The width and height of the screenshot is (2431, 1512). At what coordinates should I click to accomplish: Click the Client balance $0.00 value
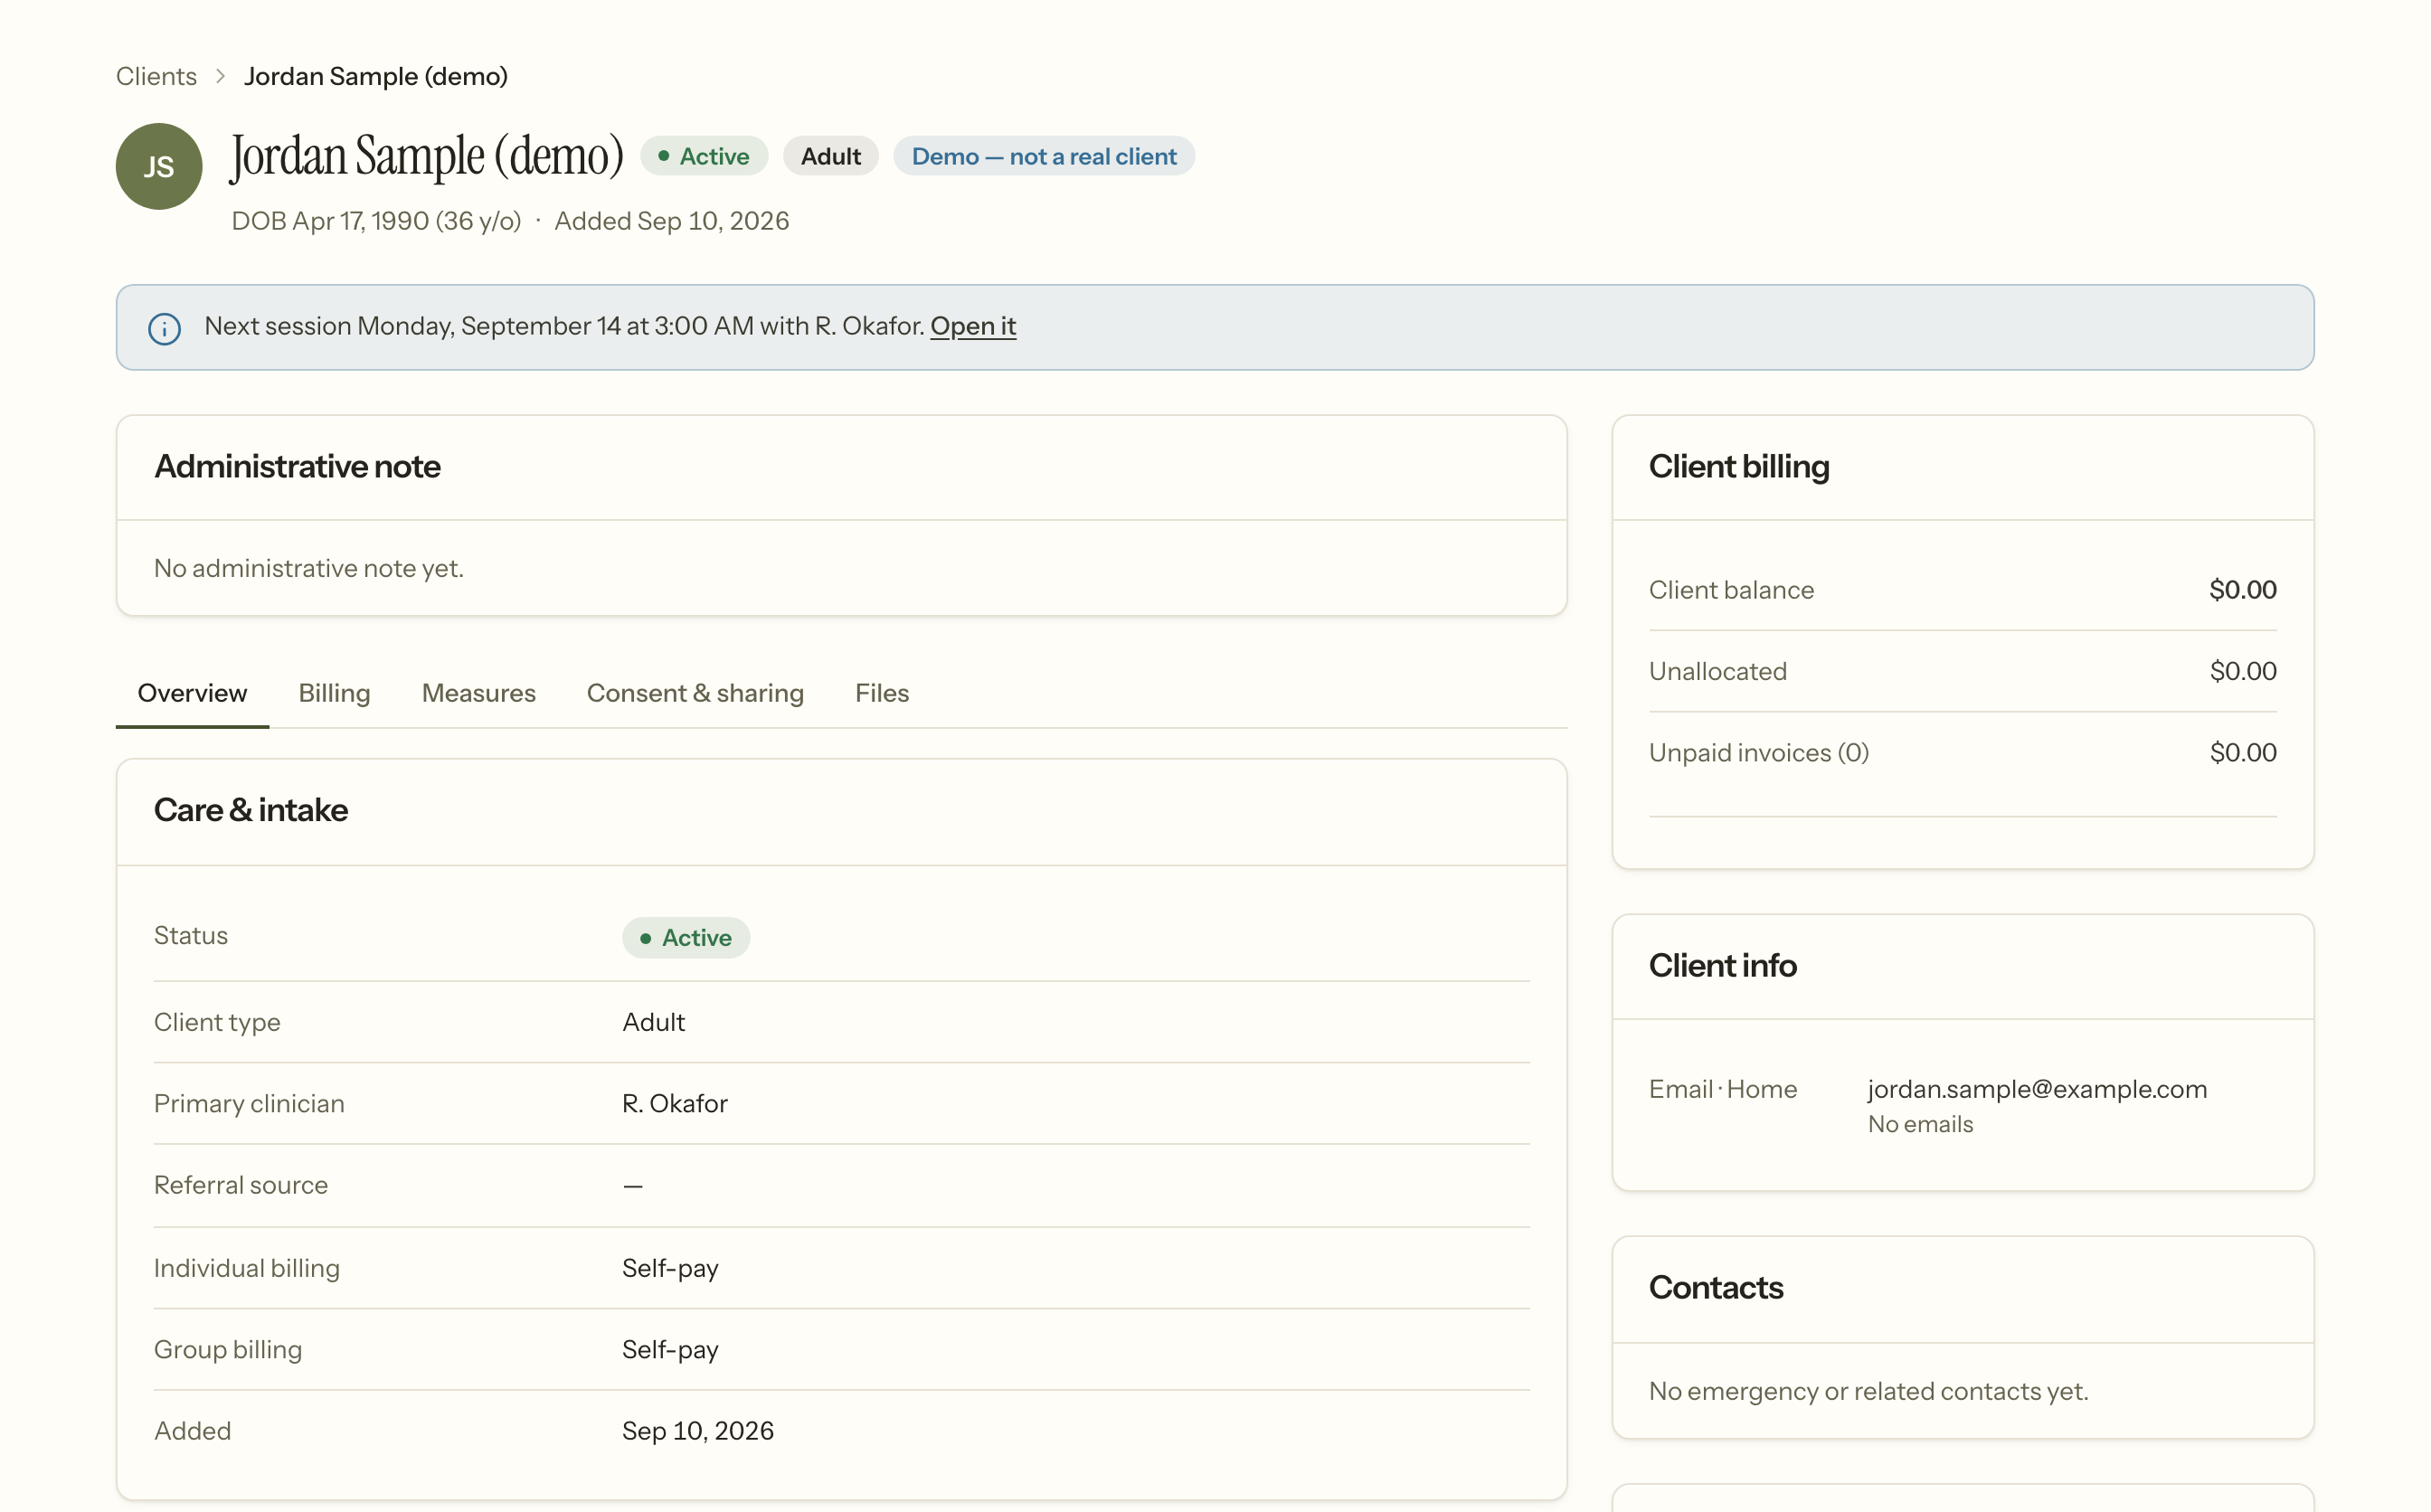click(2243, 590)
